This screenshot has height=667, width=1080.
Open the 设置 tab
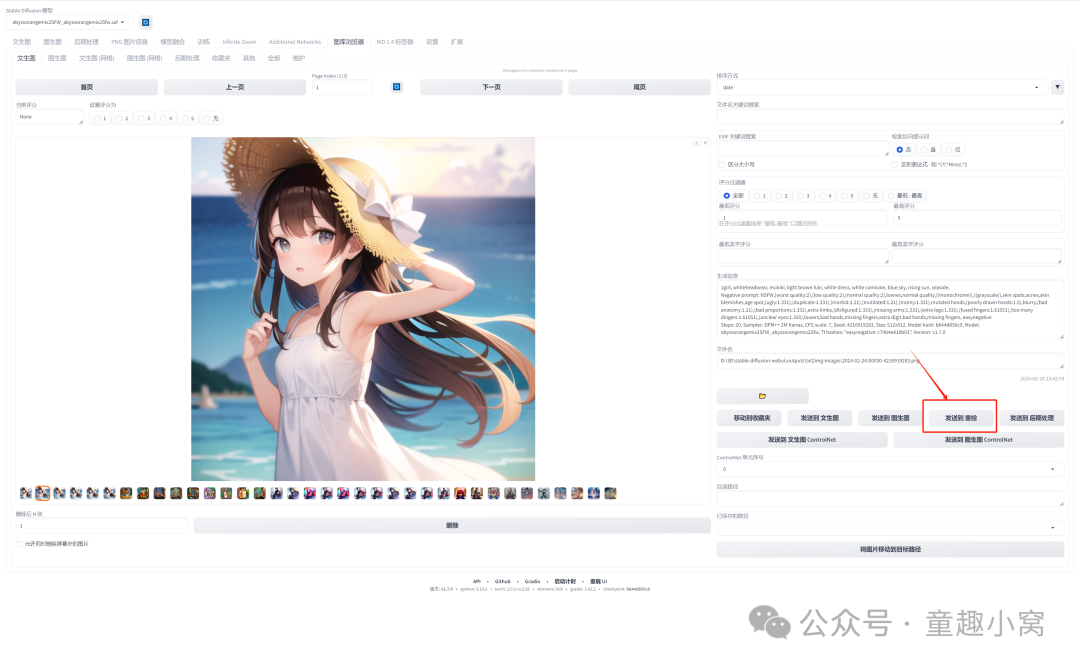coord(432,42)
